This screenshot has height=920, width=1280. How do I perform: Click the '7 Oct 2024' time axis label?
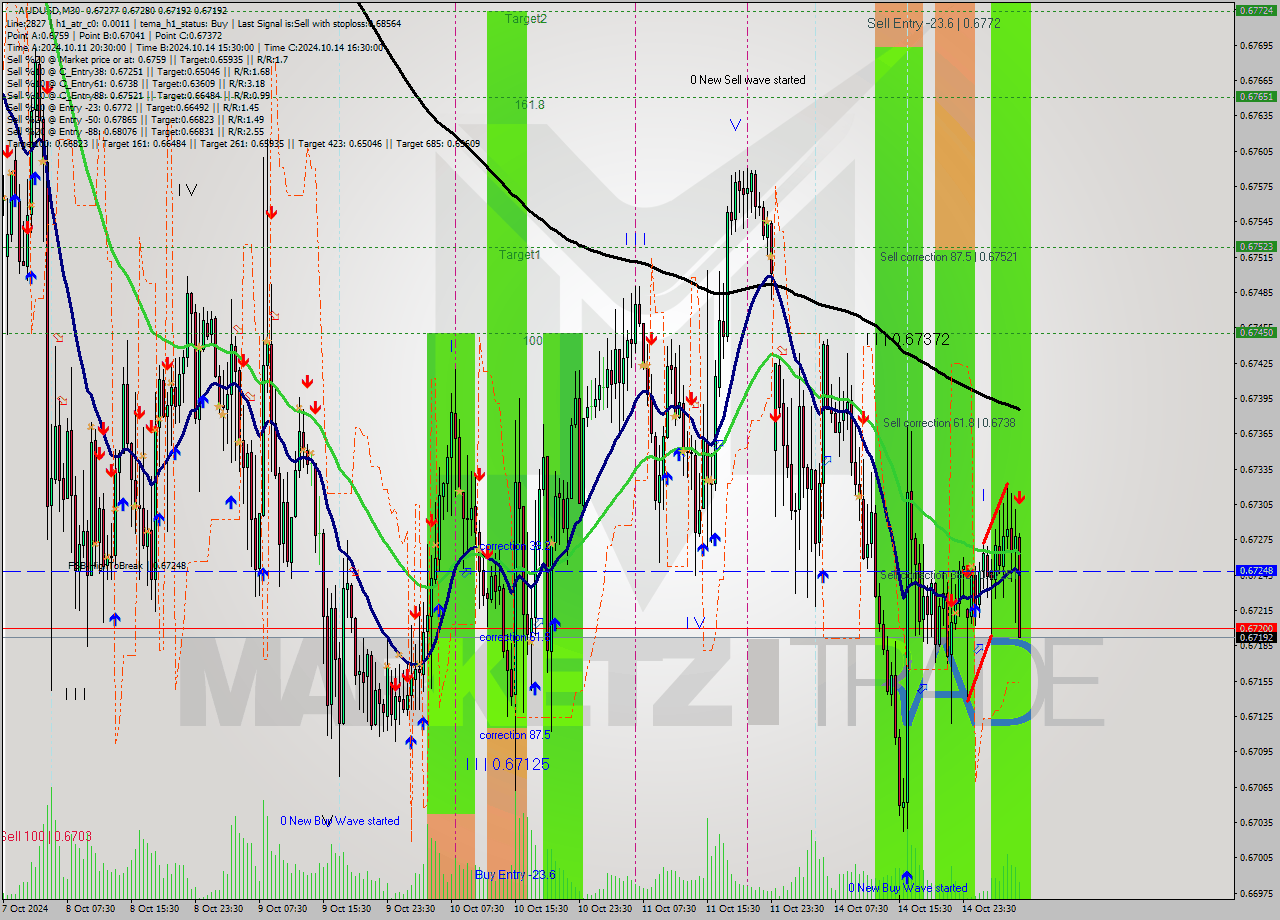coord(25,909)
